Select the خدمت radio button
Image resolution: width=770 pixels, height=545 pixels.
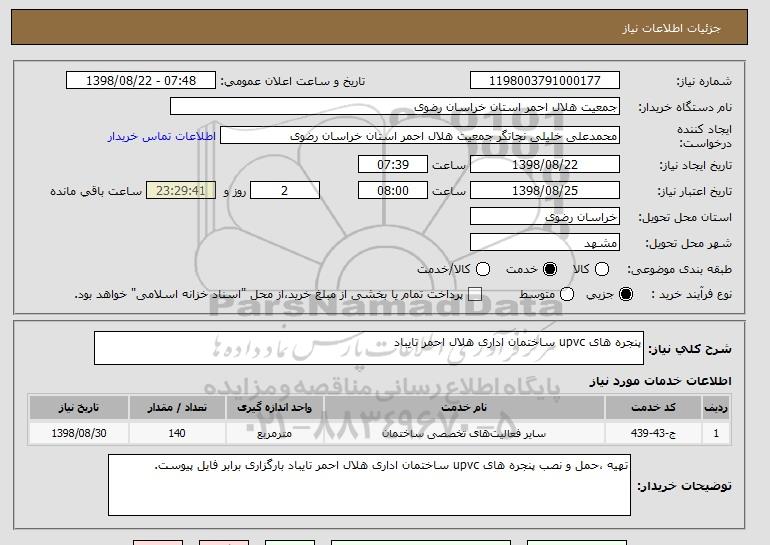pyautogui.click(x=550, y=269)
